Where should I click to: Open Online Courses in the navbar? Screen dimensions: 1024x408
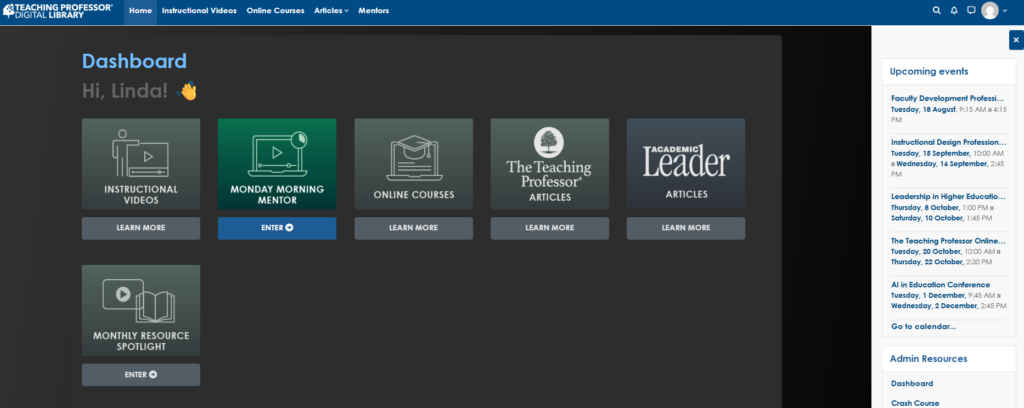[x=275, y=11]
